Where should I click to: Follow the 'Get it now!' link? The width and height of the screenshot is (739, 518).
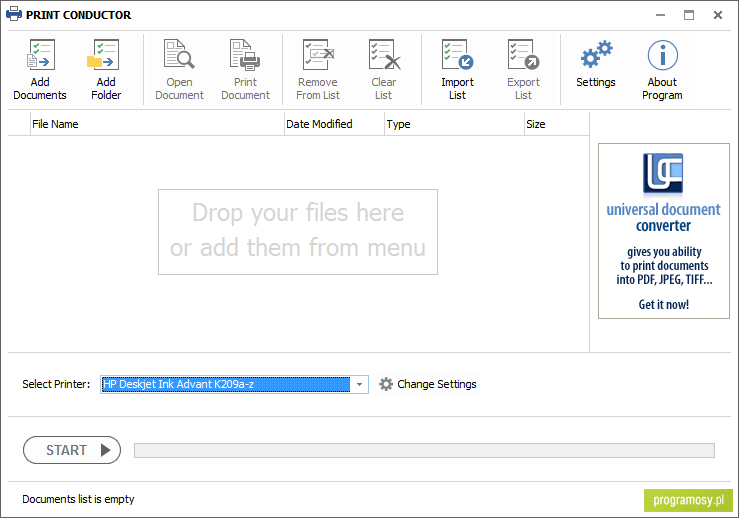coord(664,304)
